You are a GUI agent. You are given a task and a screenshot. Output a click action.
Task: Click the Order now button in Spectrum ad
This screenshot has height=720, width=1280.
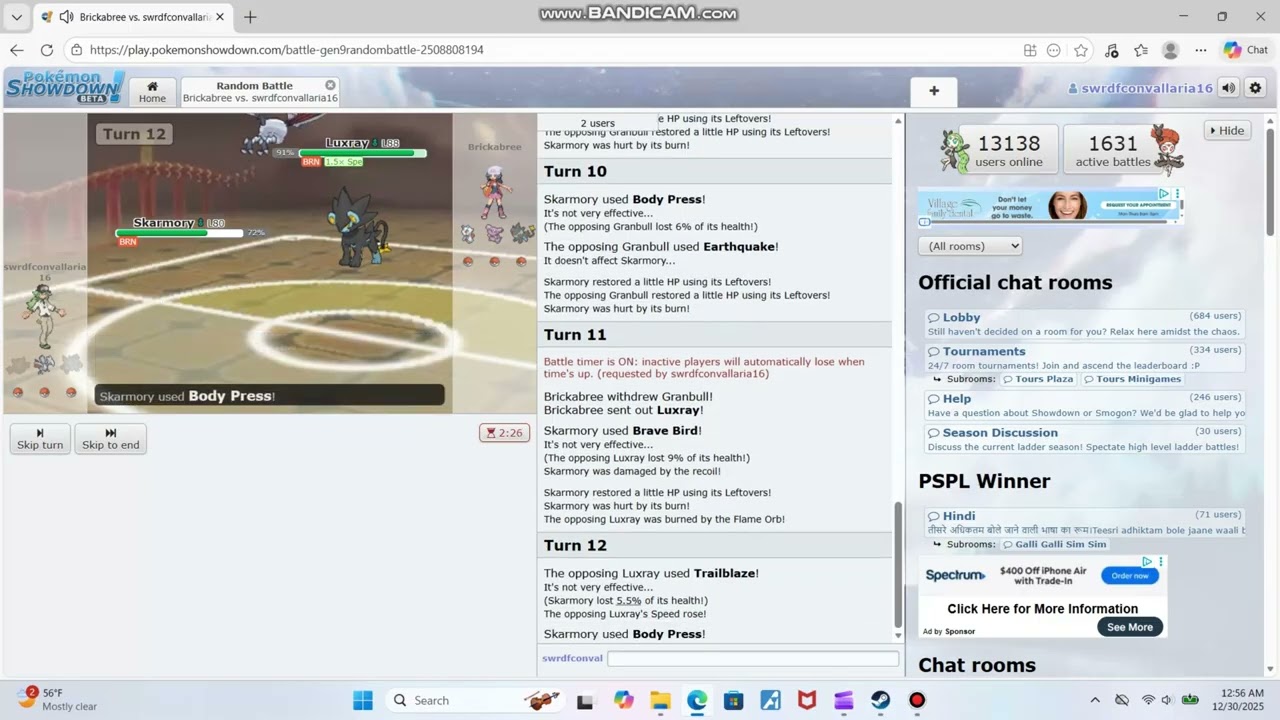(x=1130, y=575)
